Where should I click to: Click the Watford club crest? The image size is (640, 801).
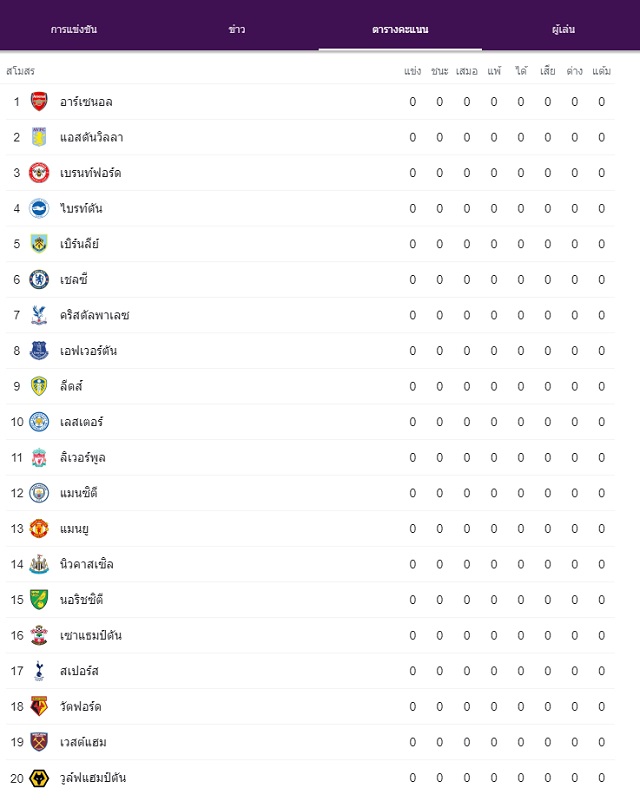pyautogui.click(x=39, y=706)
